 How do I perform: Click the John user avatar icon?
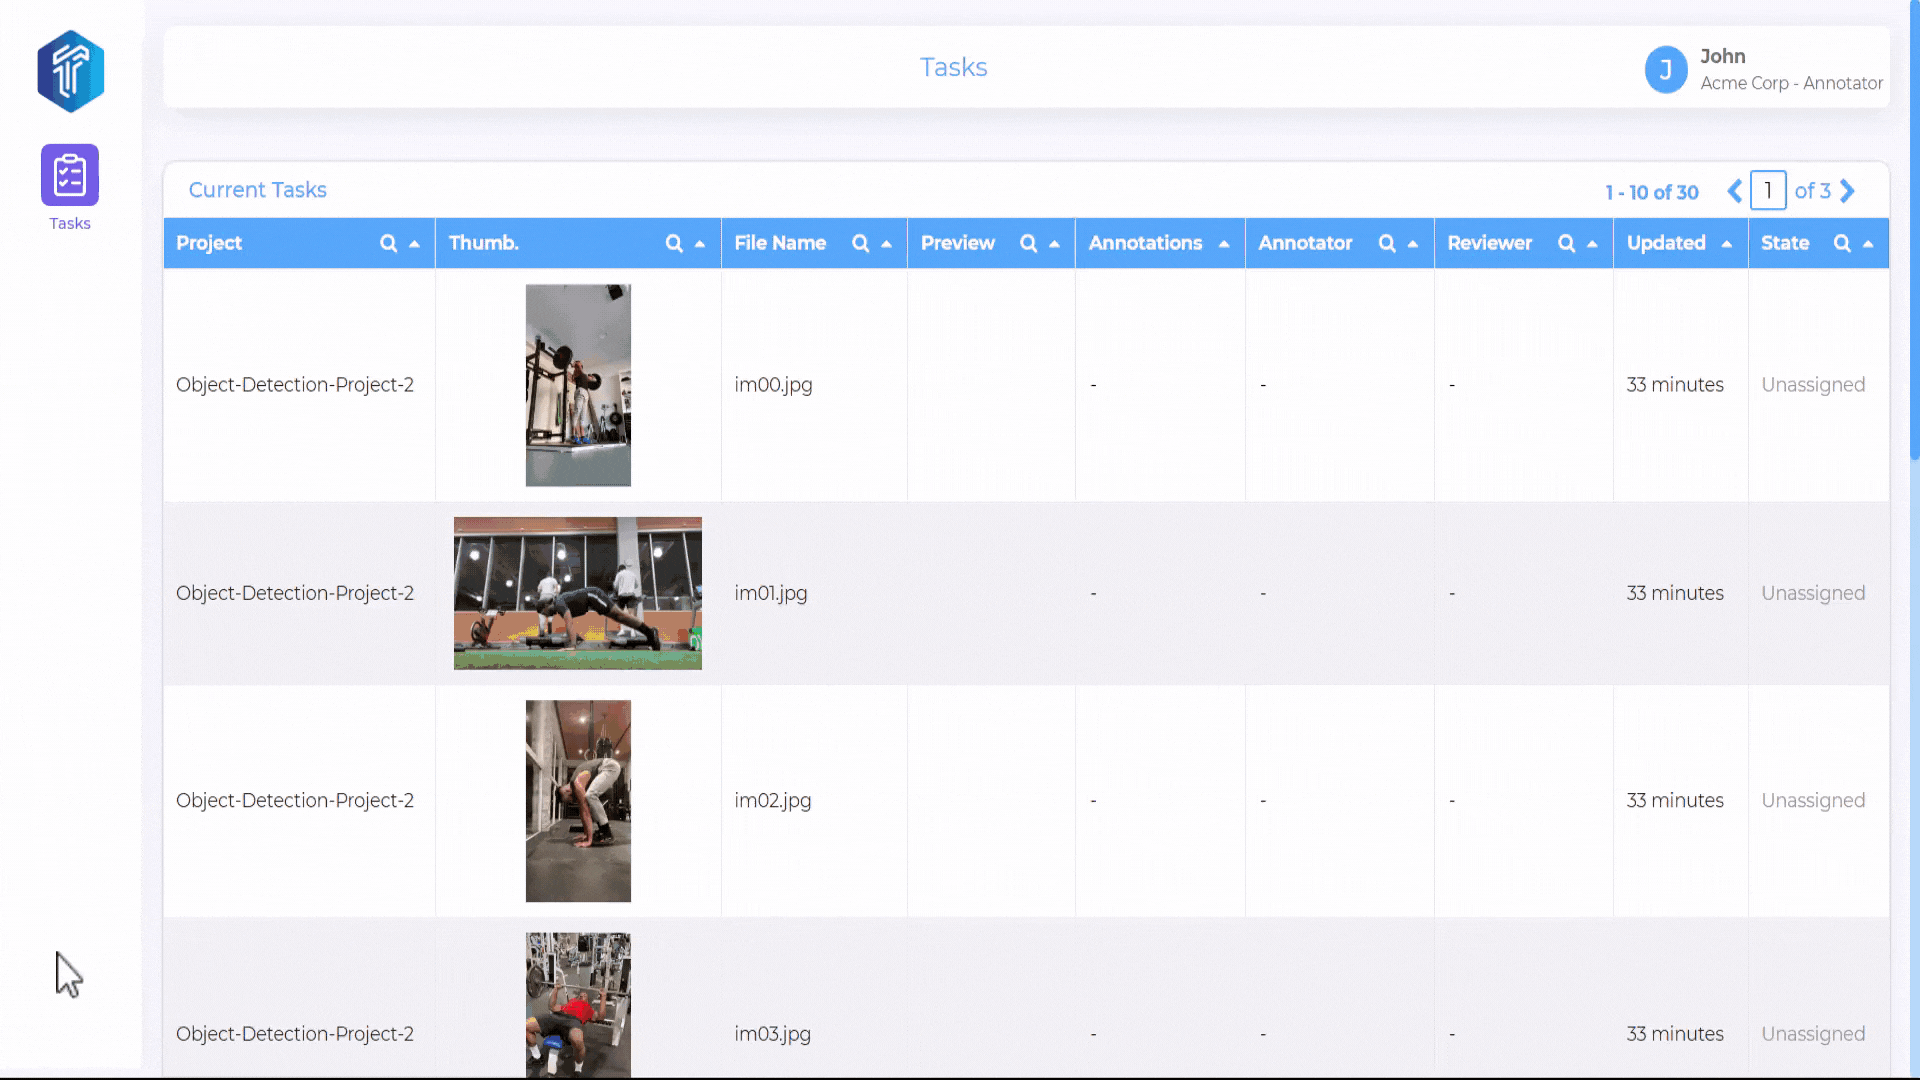[1666, 70]
